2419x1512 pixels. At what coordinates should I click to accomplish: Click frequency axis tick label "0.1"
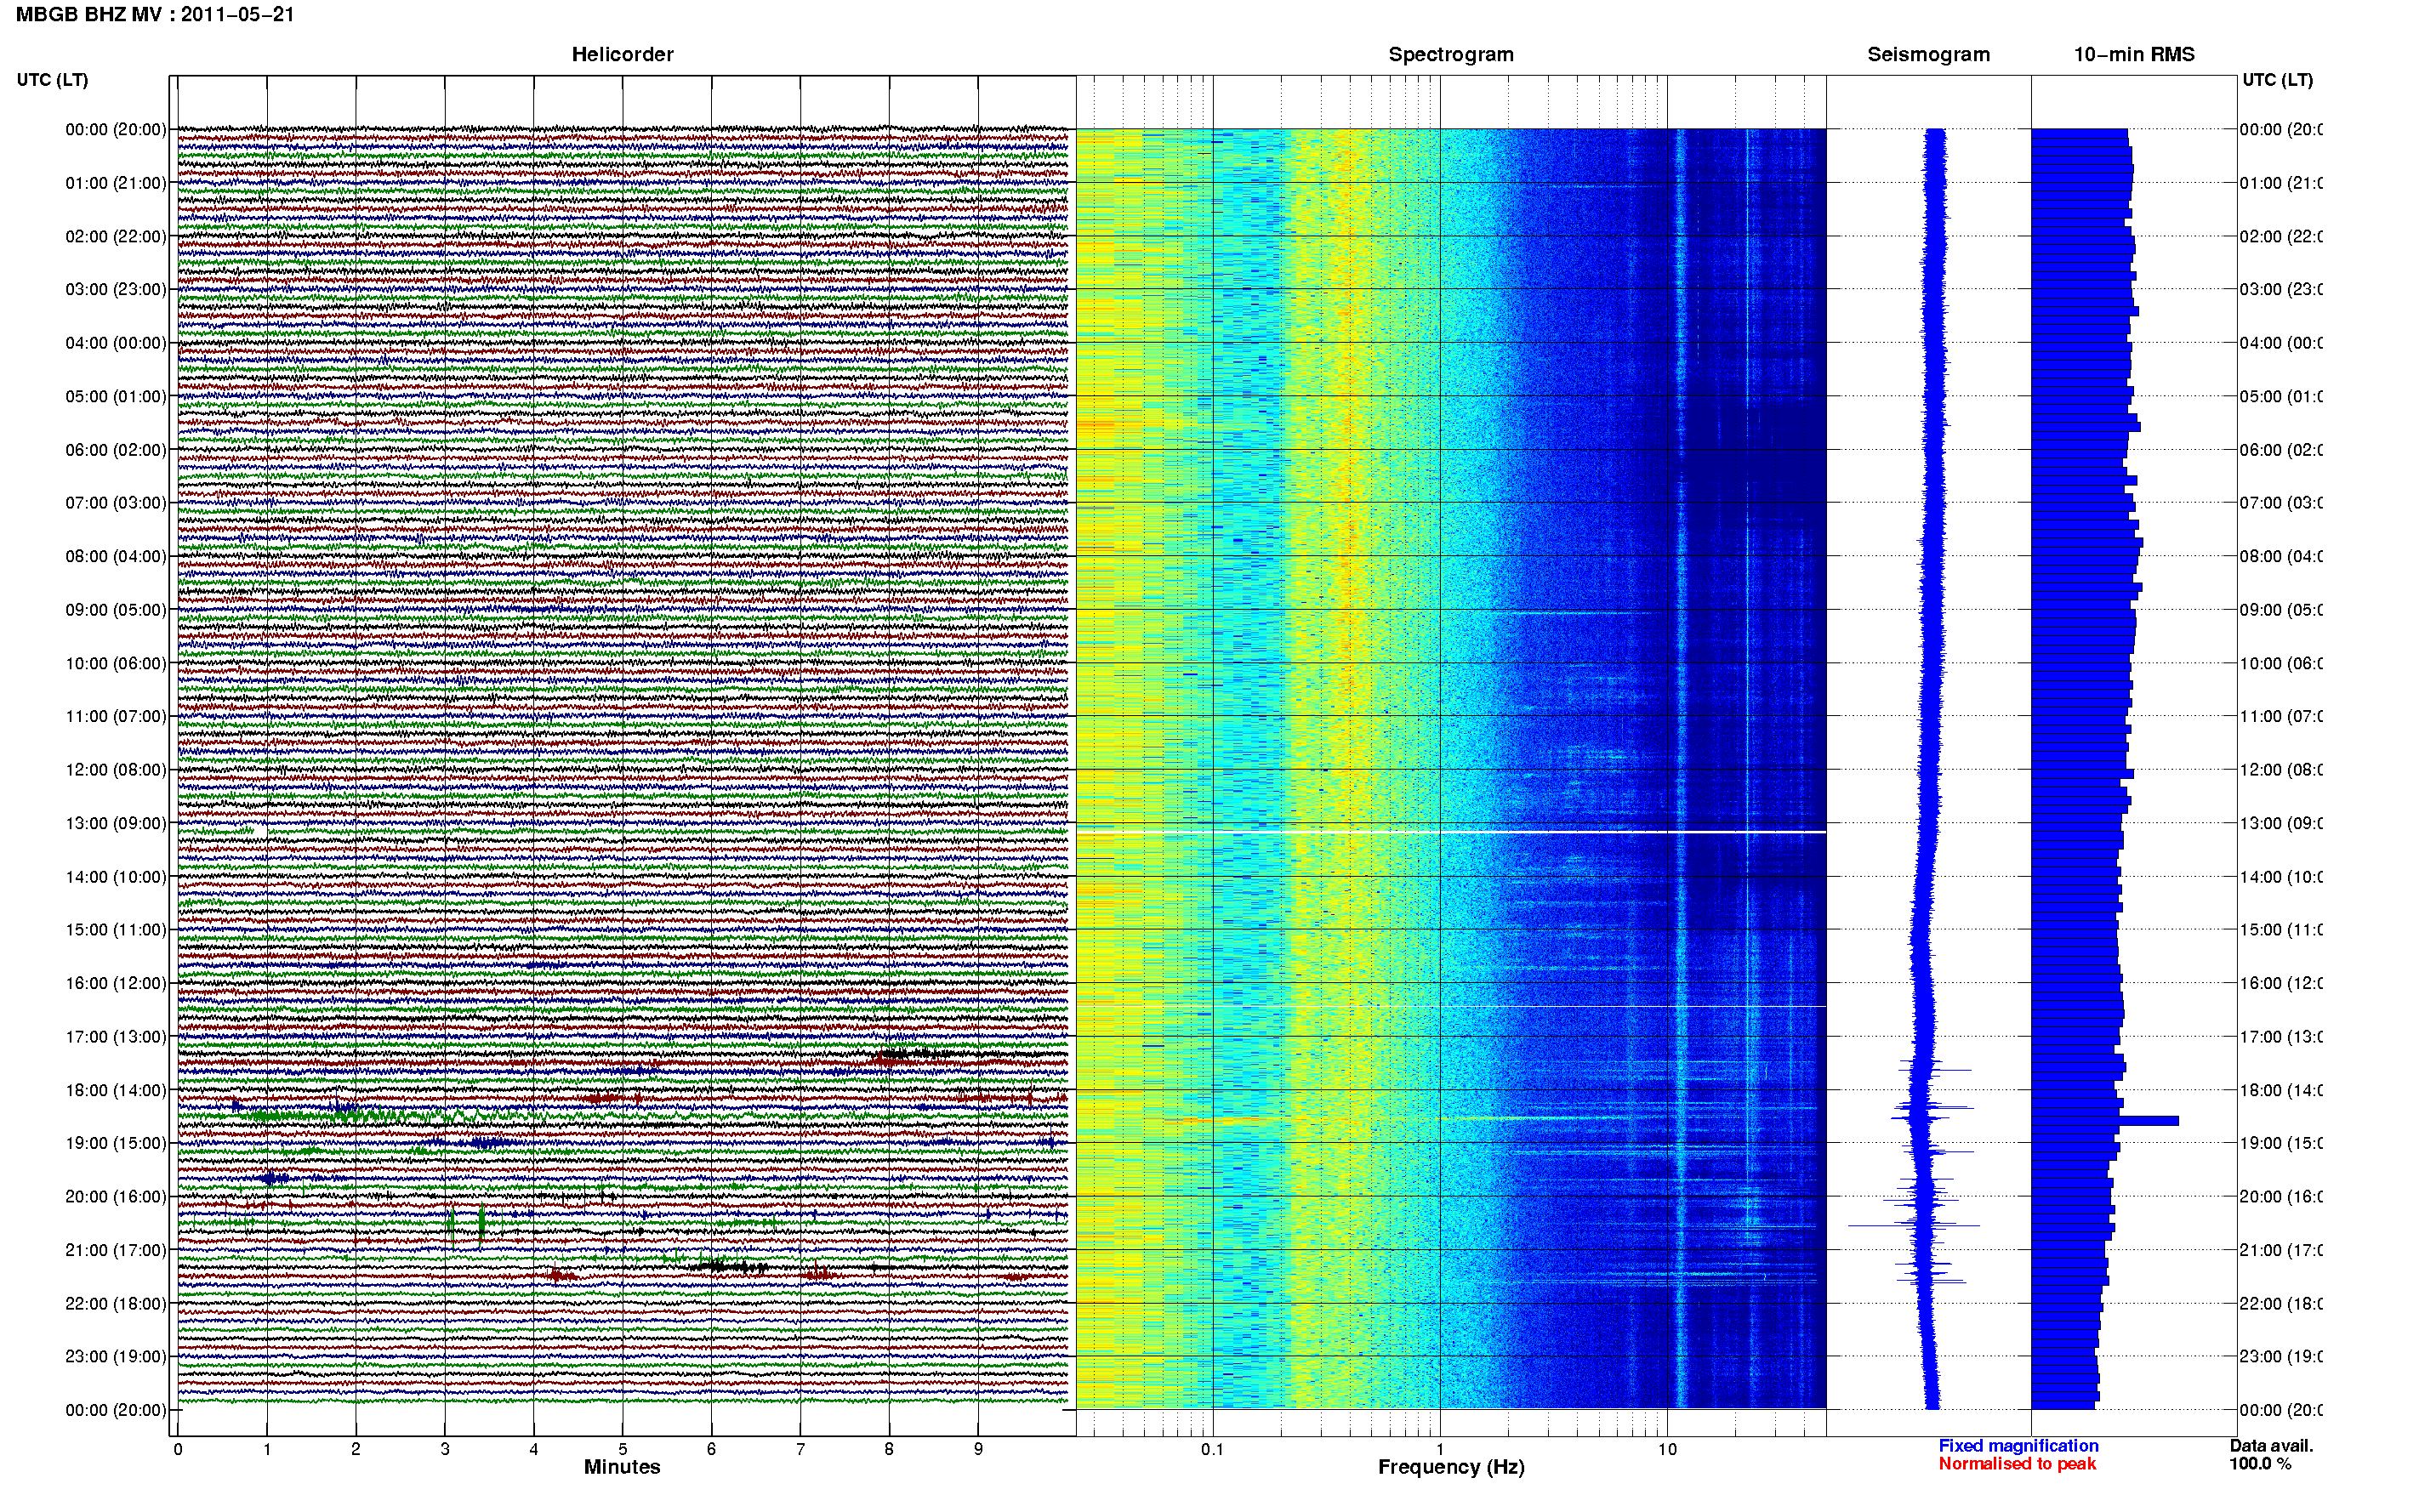pyautogui.click(x=1212, y=1449)
